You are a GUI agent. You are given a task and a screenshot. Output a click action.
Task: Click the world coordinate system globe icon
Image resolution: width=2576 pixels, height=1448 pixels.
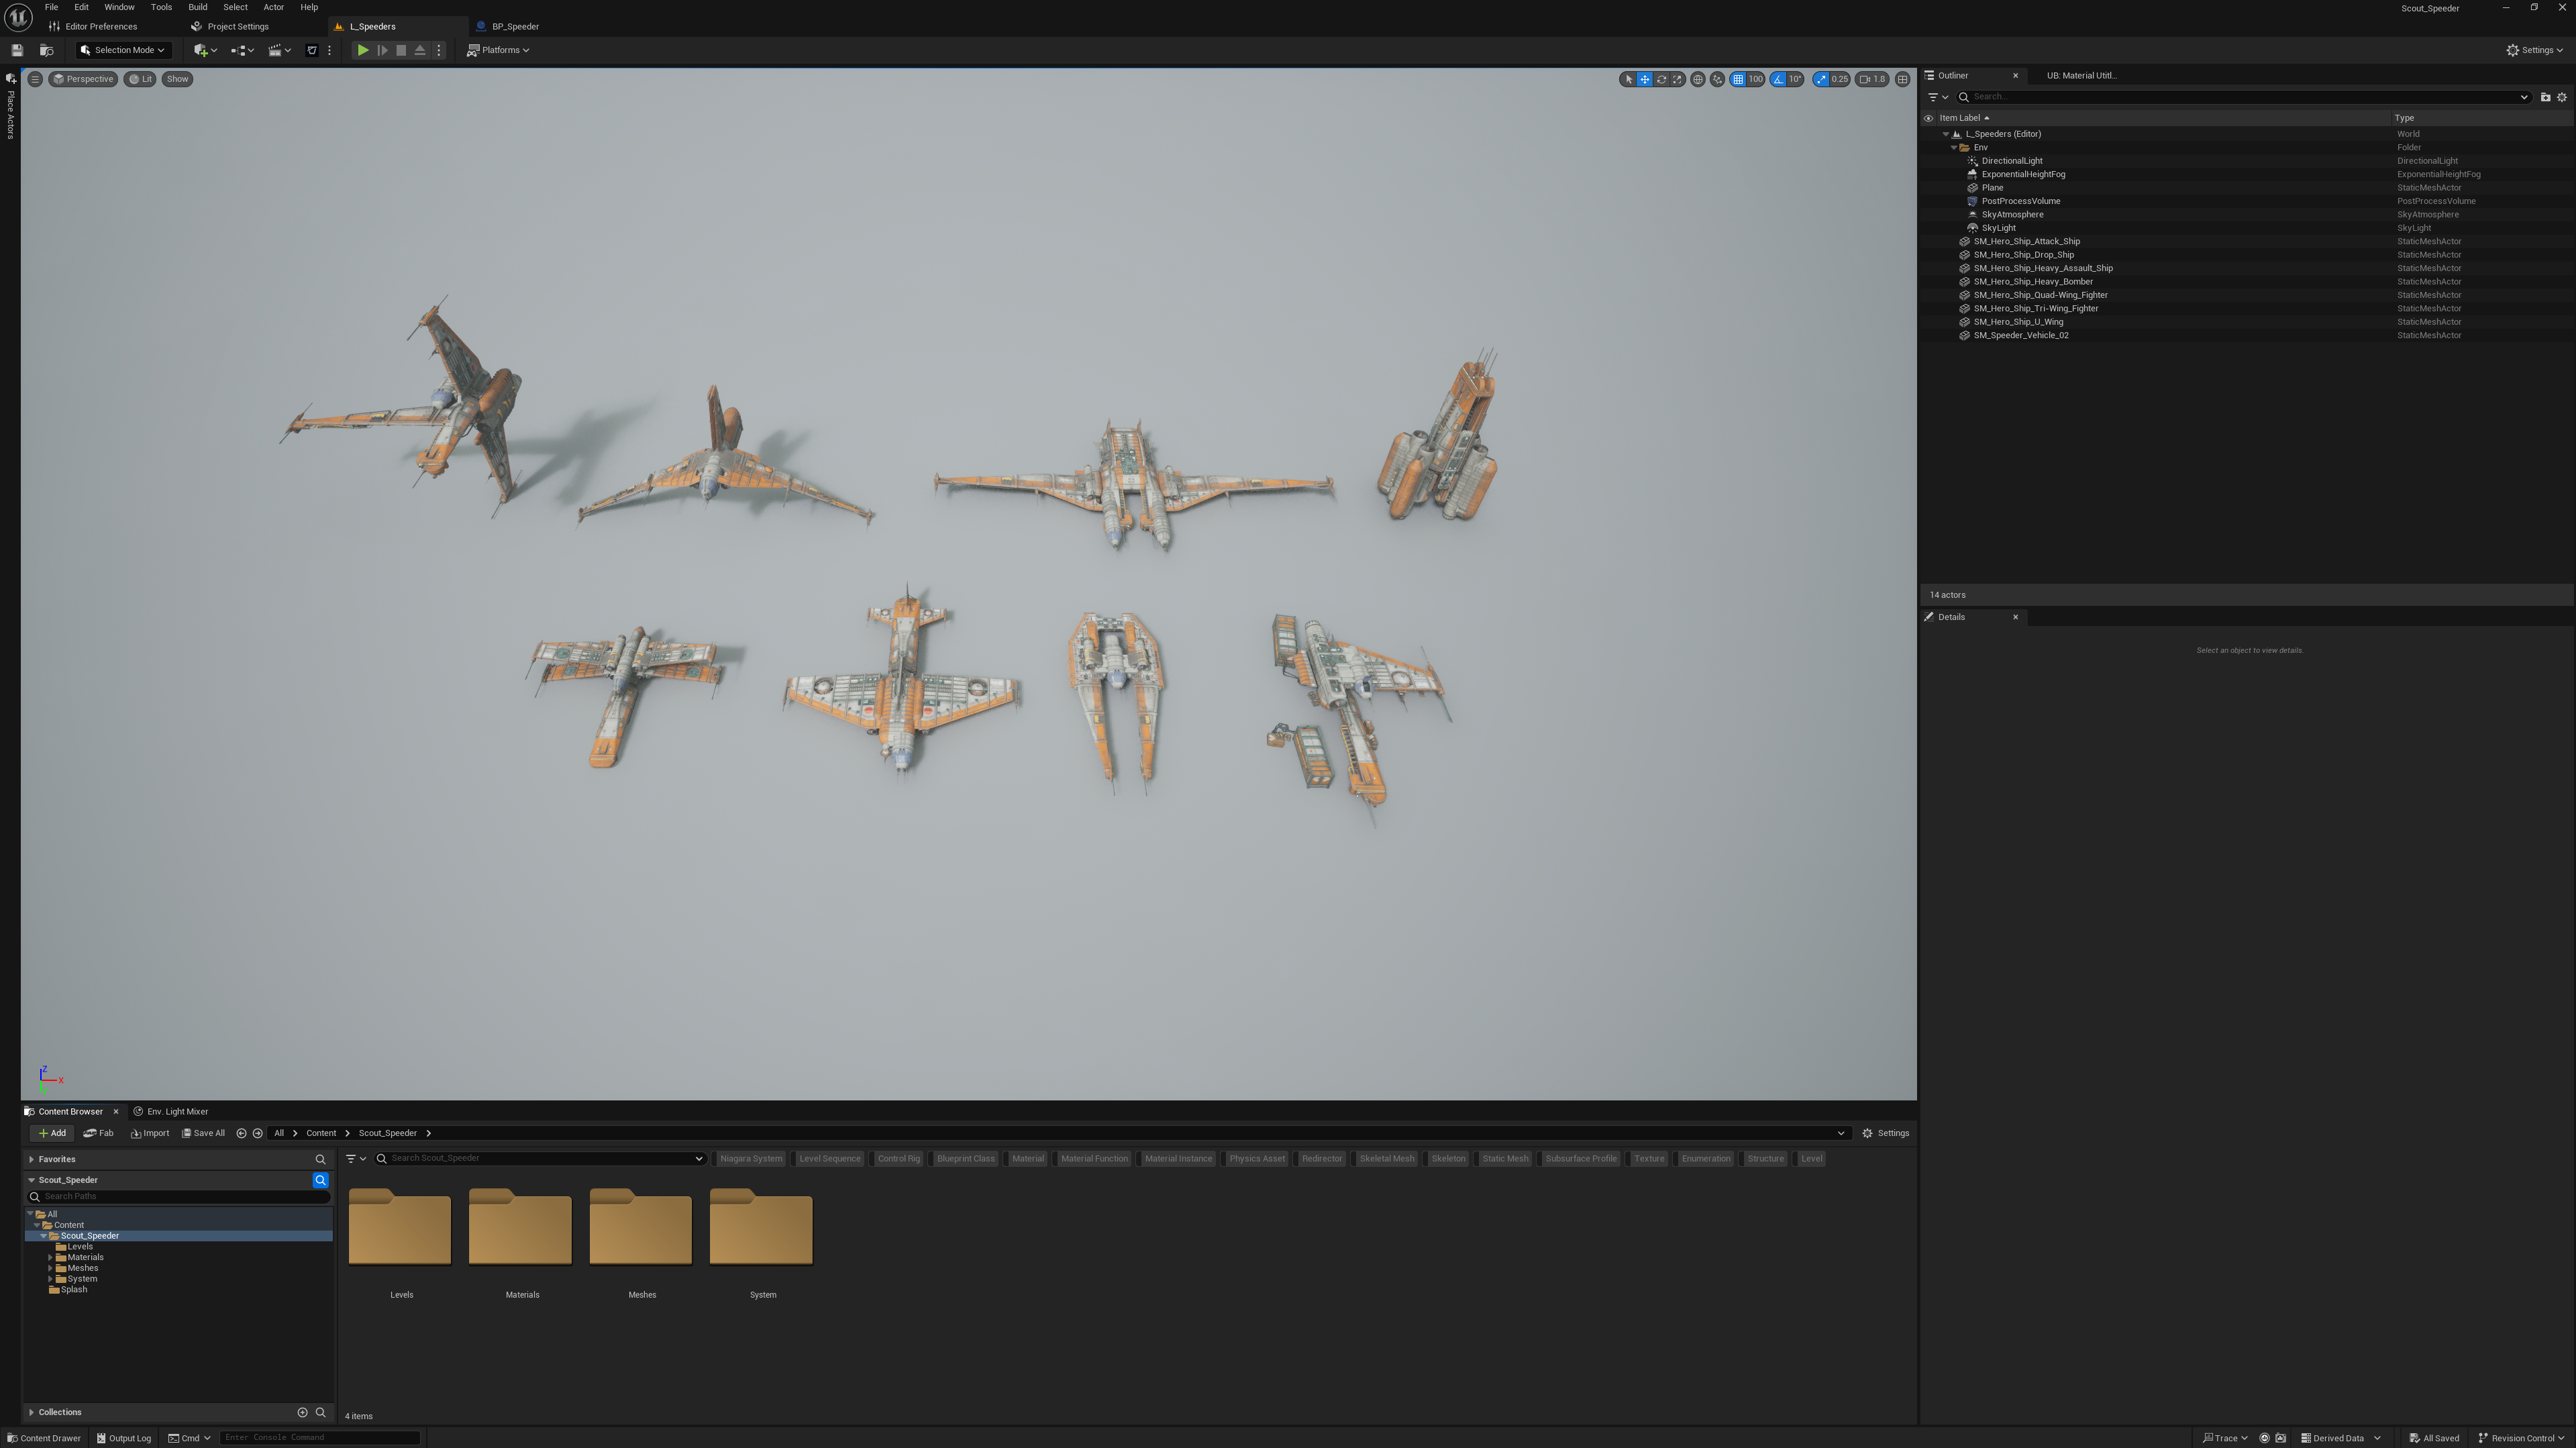pos(1697,79)
